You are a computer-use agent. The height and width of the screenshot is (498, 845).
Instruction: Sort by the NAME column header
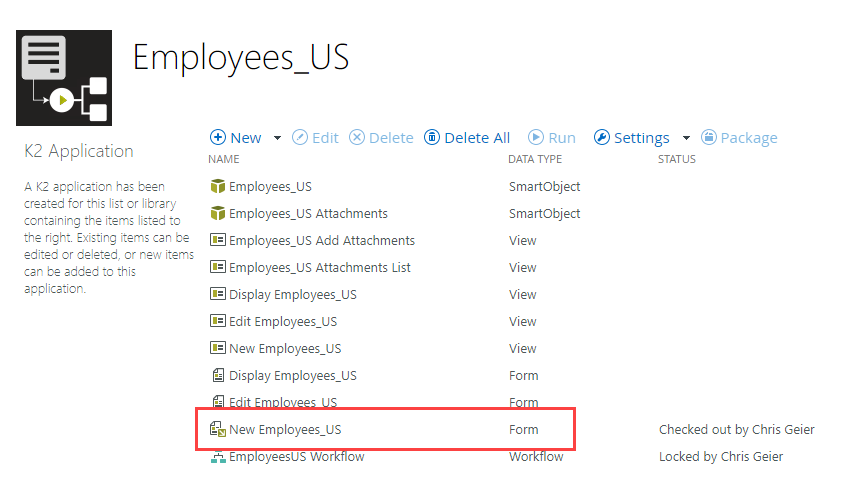point(224,160)
